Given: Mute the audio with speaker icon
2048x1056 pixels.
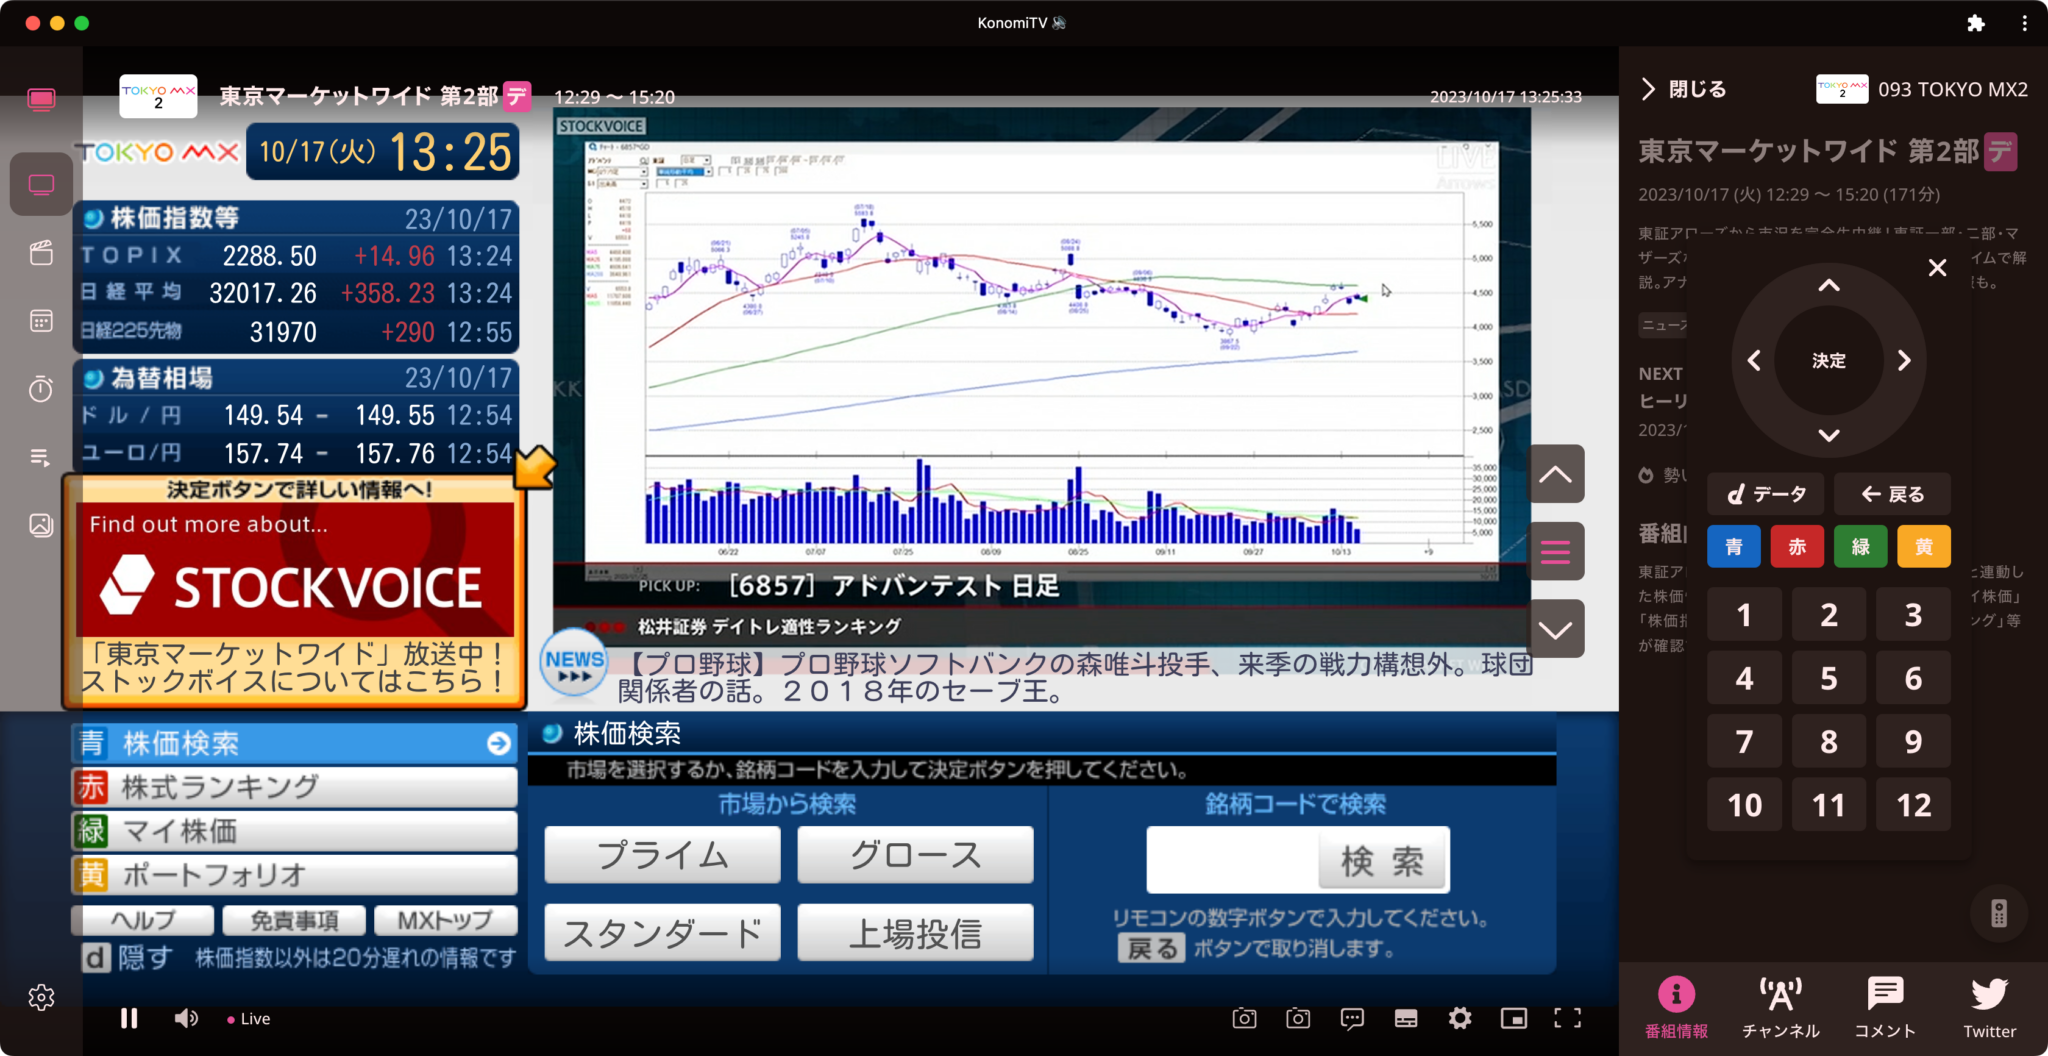Looking at the screenshot, I should [x=185, y=1018].
